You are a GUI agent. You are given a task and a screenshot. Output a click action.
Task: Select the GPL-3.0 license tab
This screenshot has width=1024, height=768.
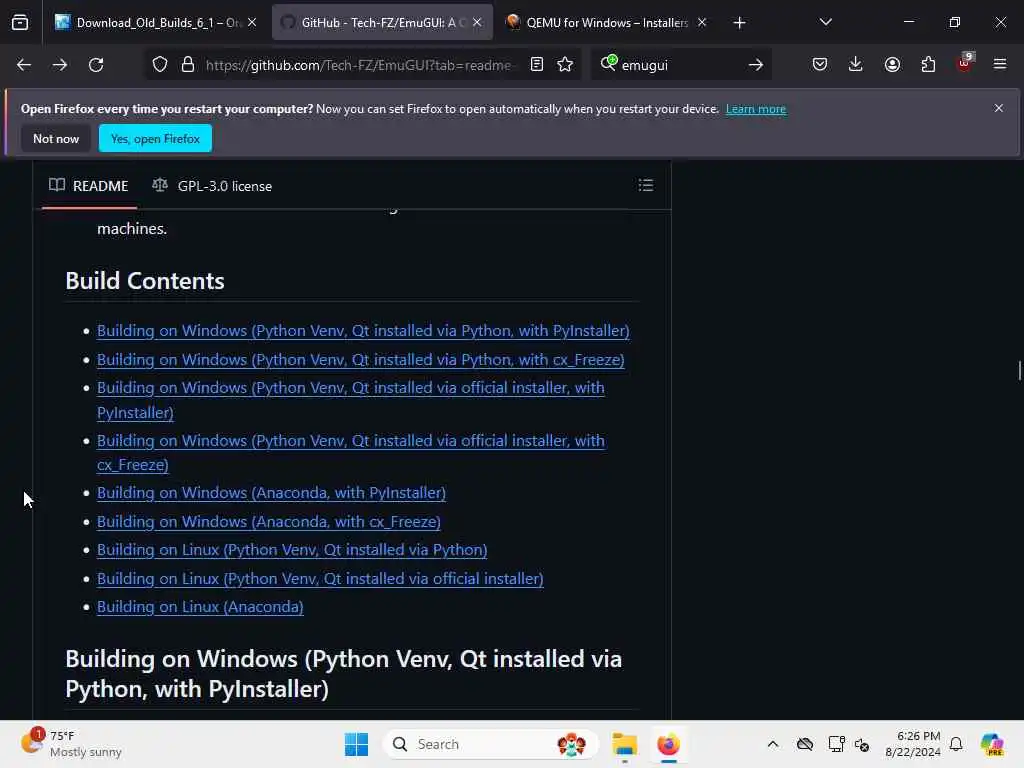click(212, 186)
